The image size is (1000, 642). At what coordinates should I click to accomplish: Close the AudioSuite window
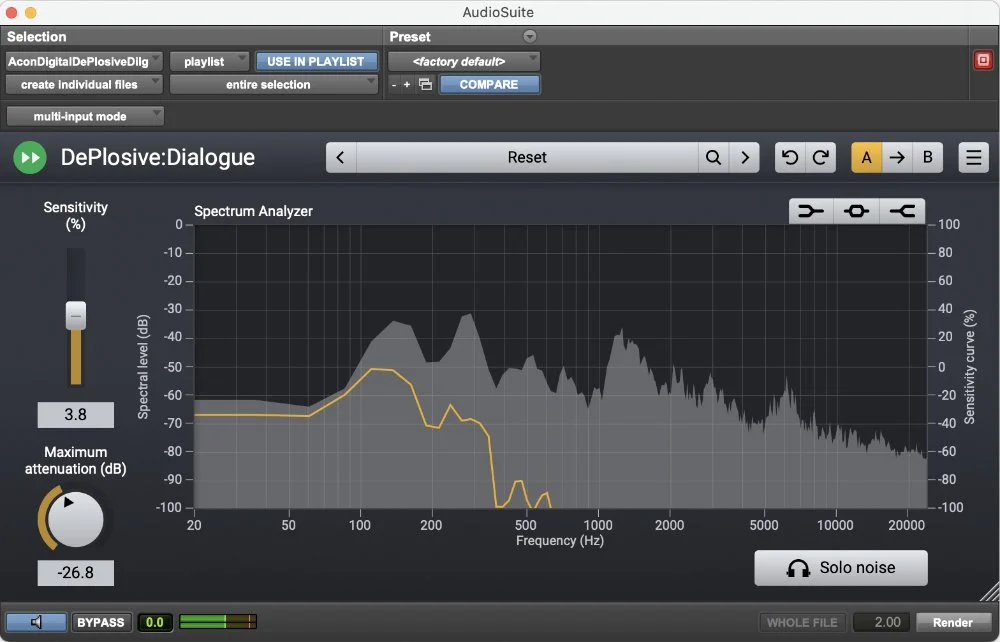11,12
